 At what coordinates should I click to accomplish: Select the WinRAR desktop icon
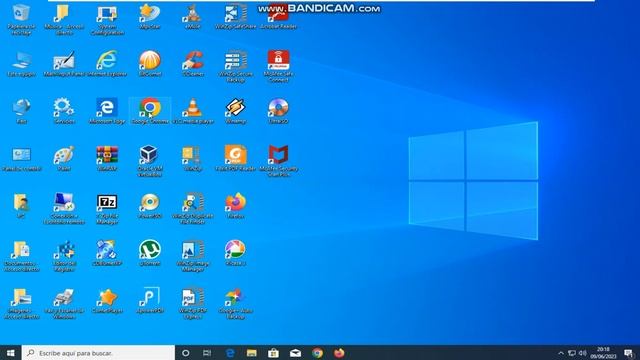point(107,158)
